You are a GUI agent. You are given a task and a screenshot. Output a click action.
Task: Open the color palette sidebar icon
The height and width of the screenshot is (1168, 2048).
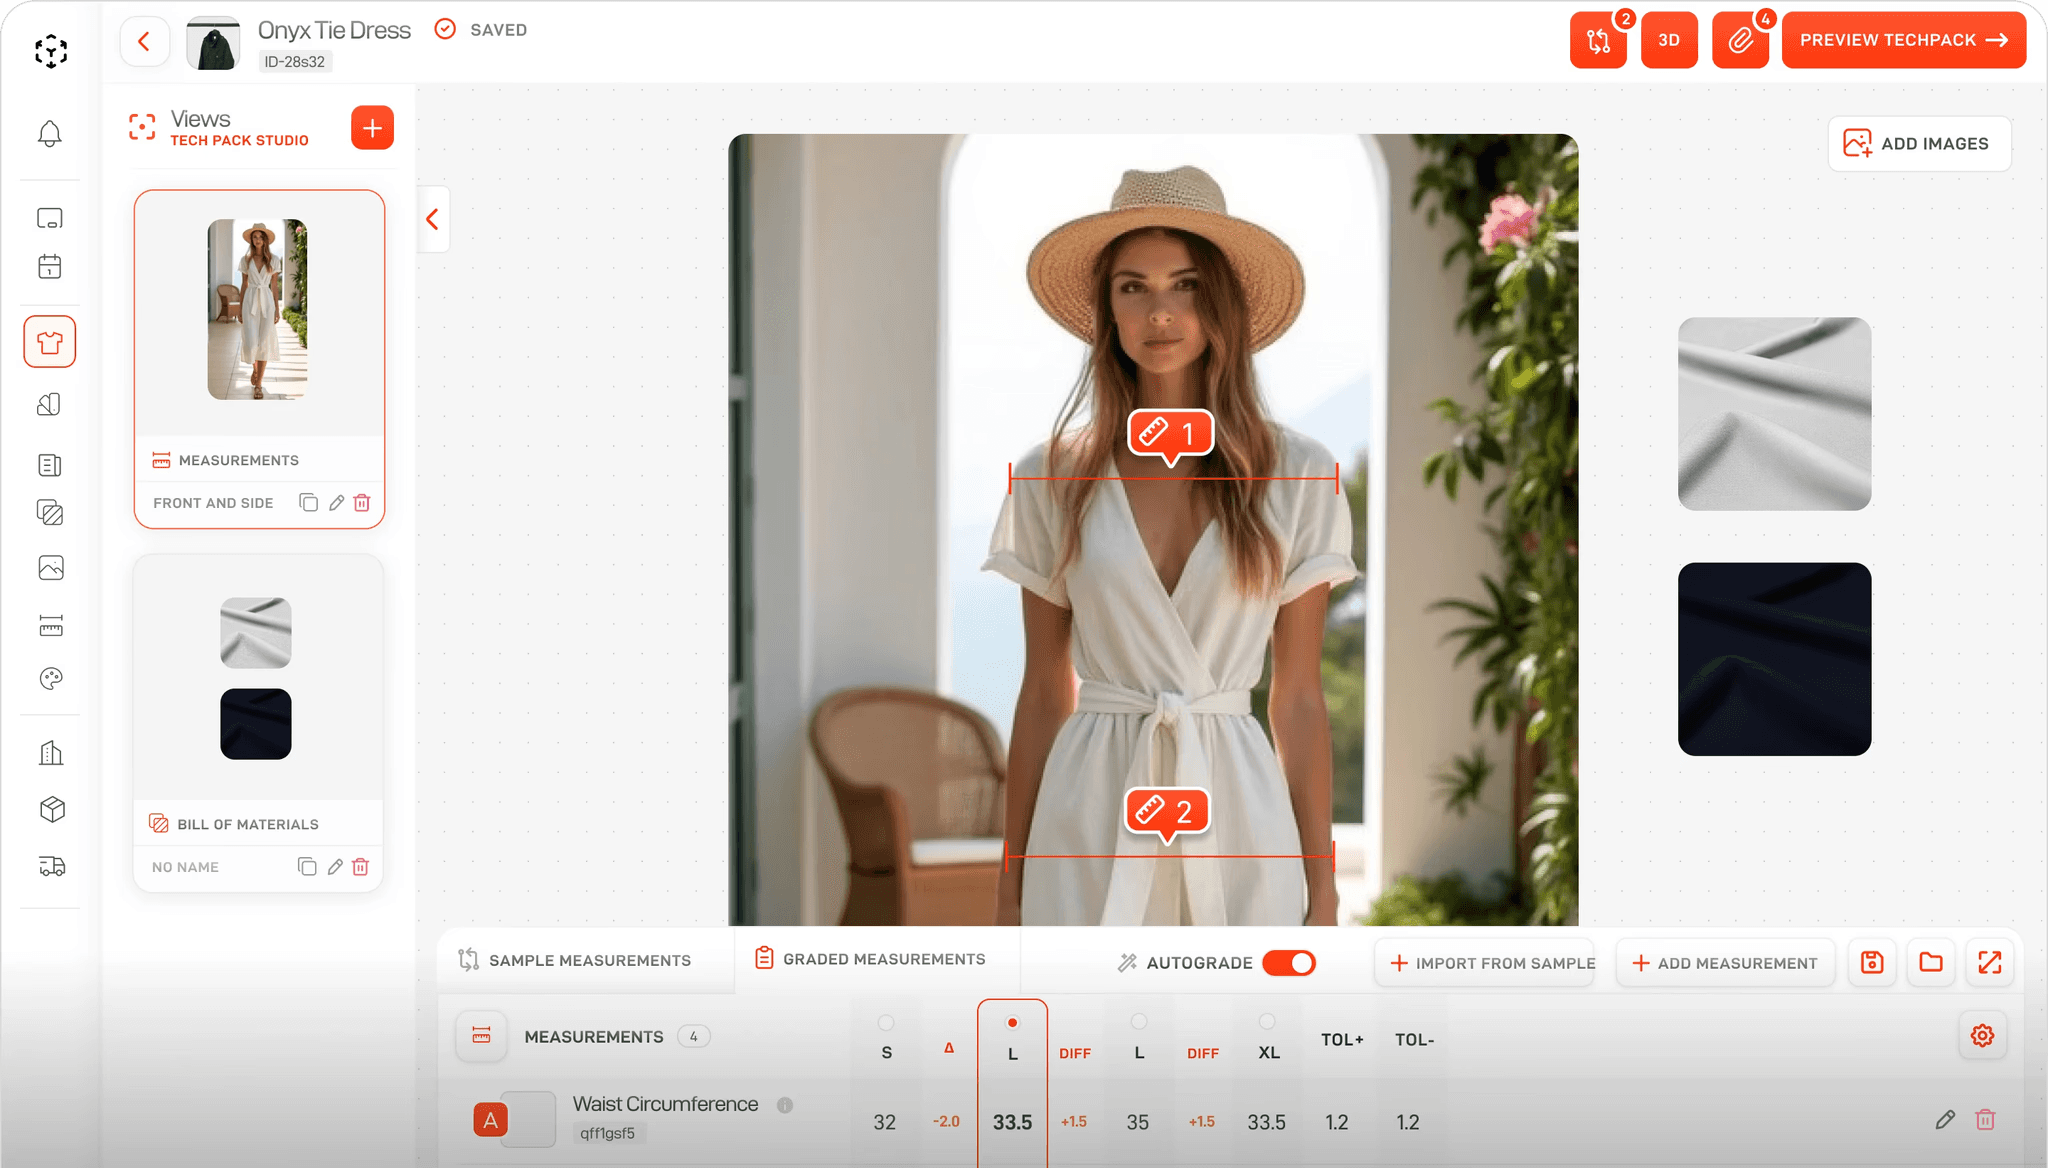tap(50, 679)
